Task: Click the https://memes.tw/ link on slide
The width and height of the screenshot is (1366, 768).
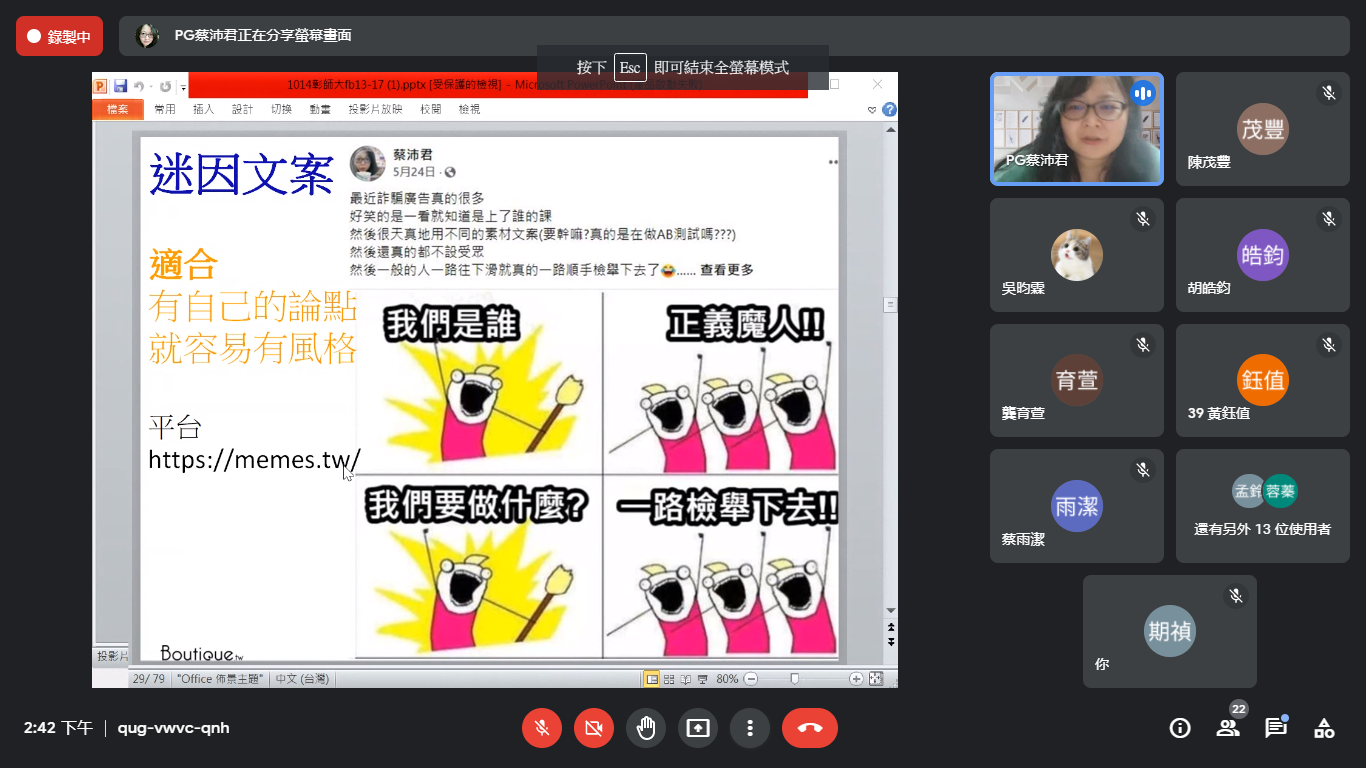Action: [254, 459]
